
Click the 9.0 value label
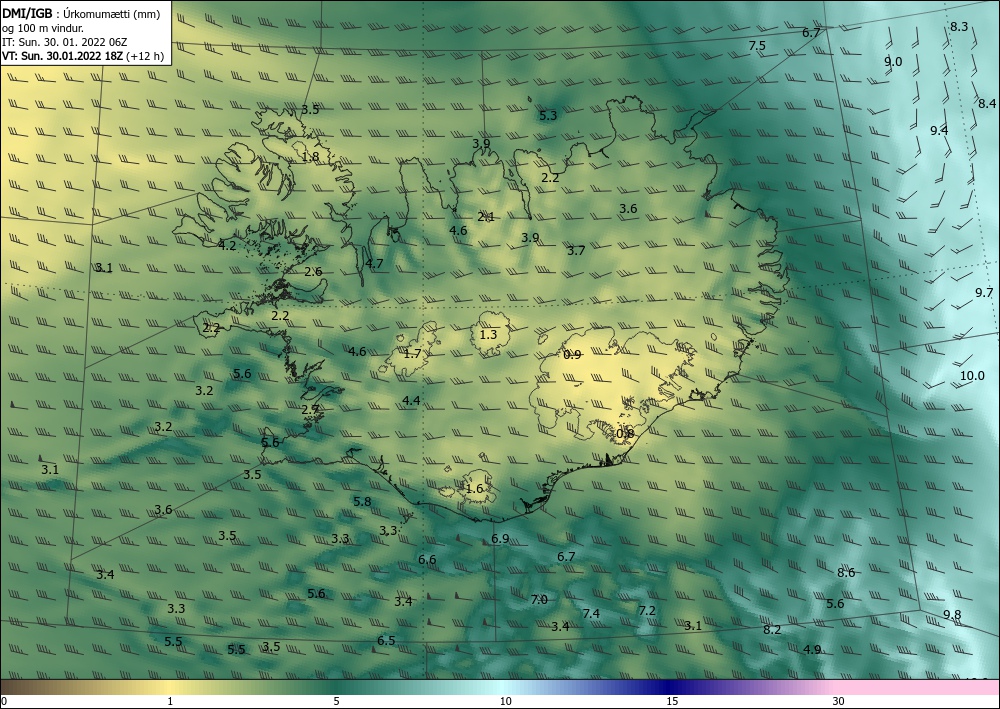pyautogui.click(x=893, y=62)
